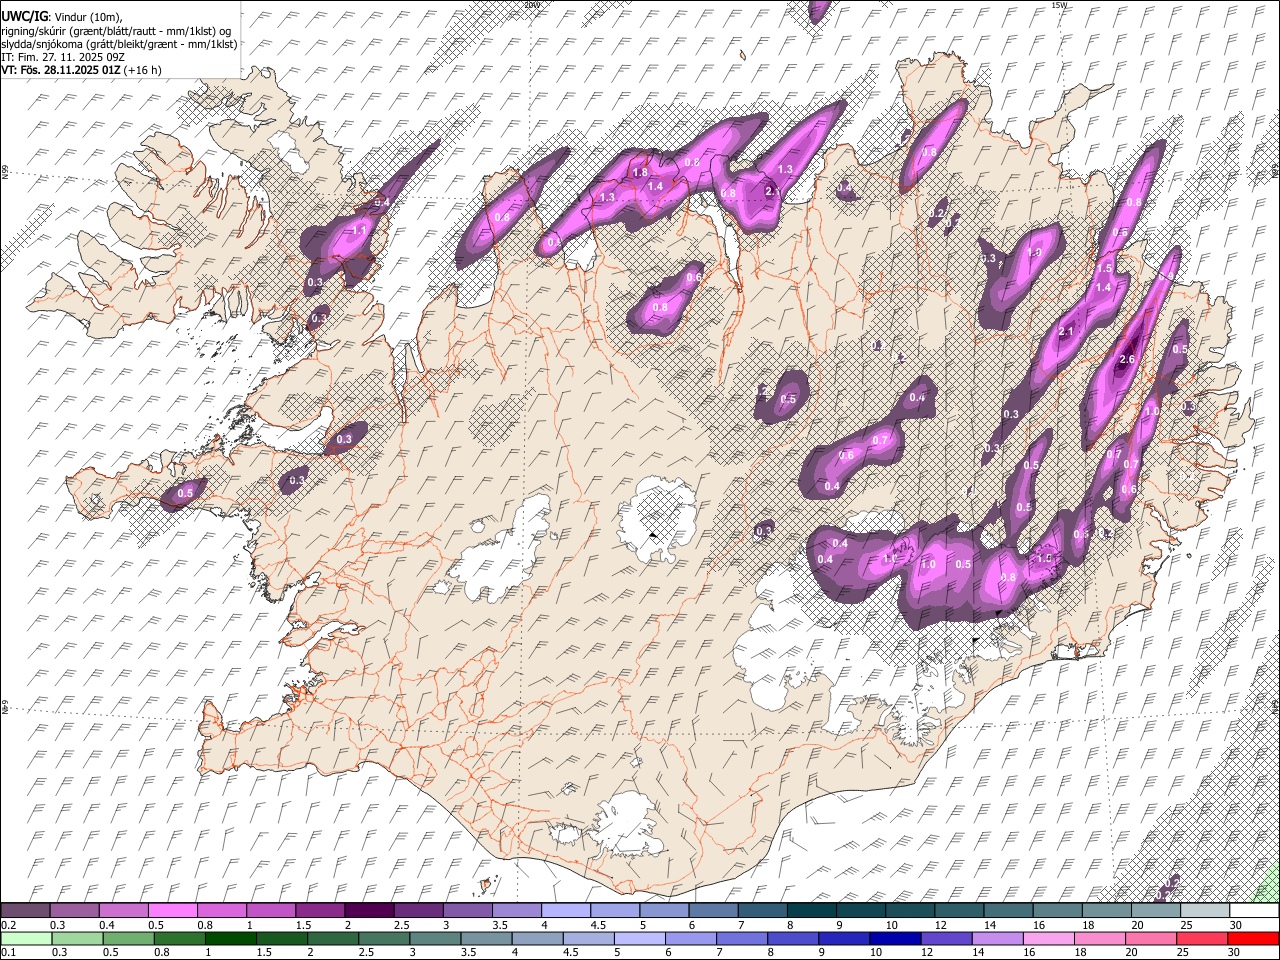Click the 30 label in upper legend row
This screenshot has height=960, width=1280.
point(1235,925)
